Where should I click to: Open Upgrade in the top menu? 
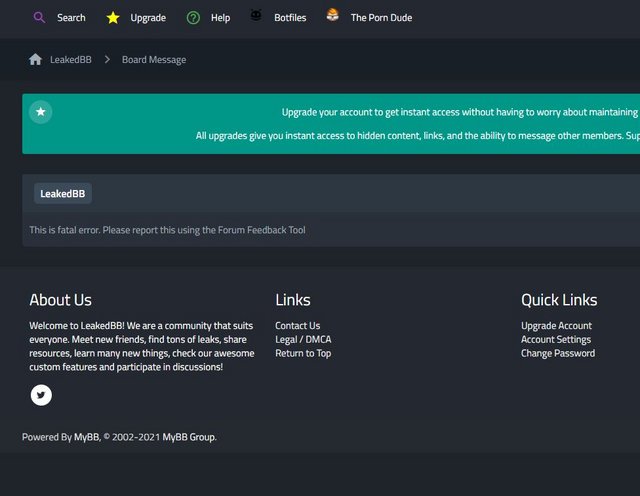coord(148,18)
